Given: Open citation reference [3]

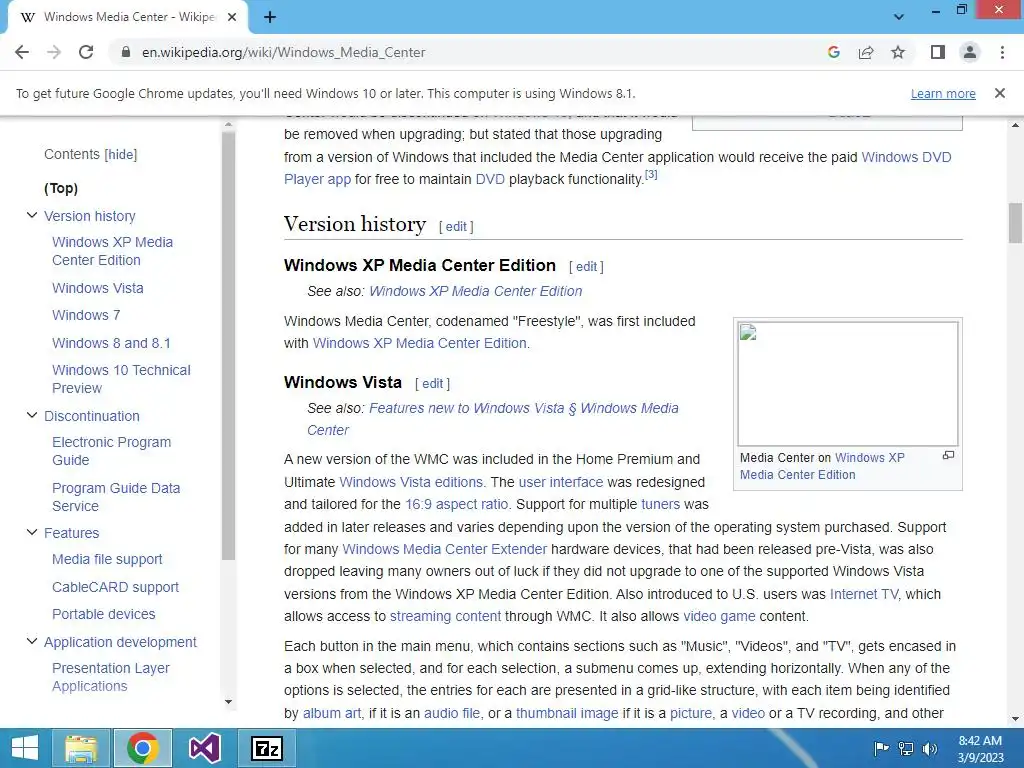Looking at the screenshot, I should tap(651, 175).
